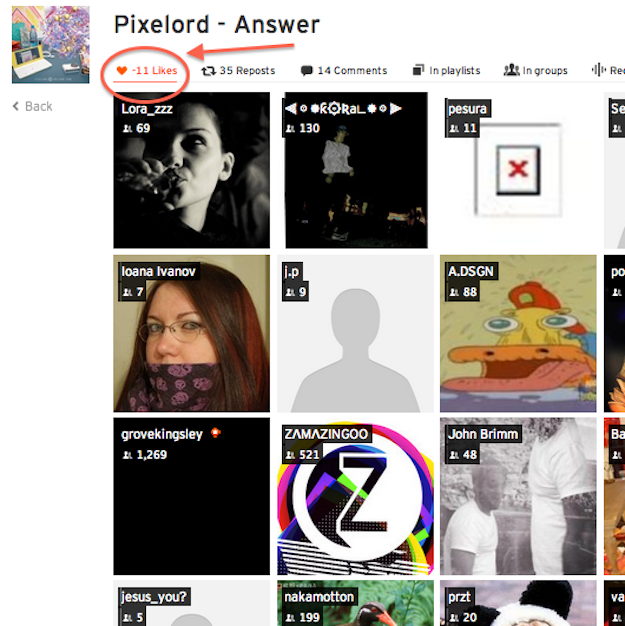625x626 pixels.
Task: Click the In groups people icon
Action: (511, 70)
